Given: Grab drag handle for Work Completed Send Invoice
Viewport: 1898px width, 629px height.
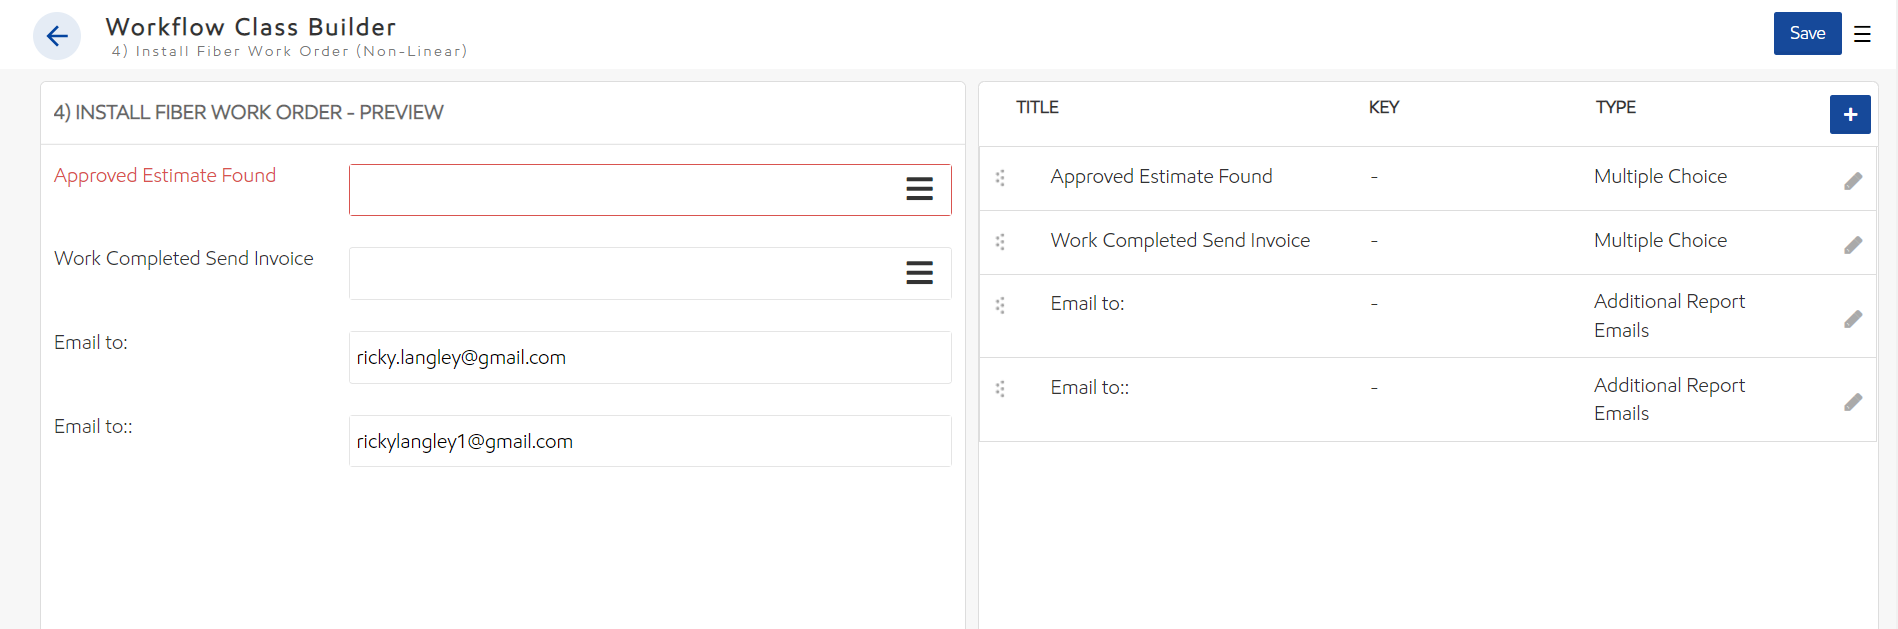Looking at the screenshot, I should (x=1000, y=242).
